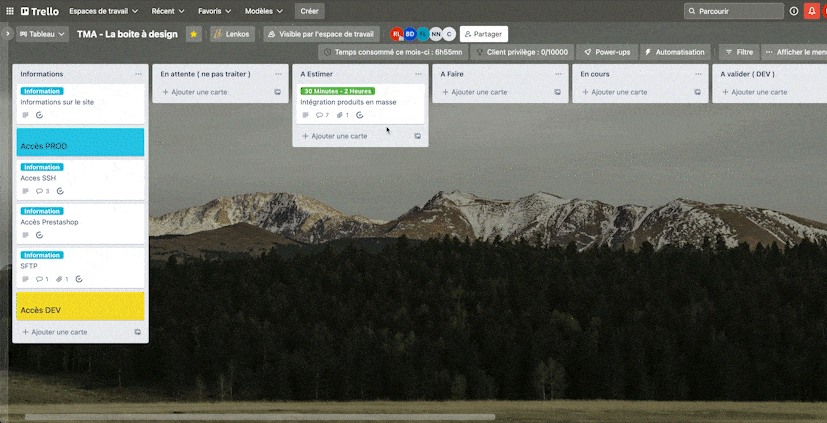Open the Récent dropdown menu

[168, 11]
